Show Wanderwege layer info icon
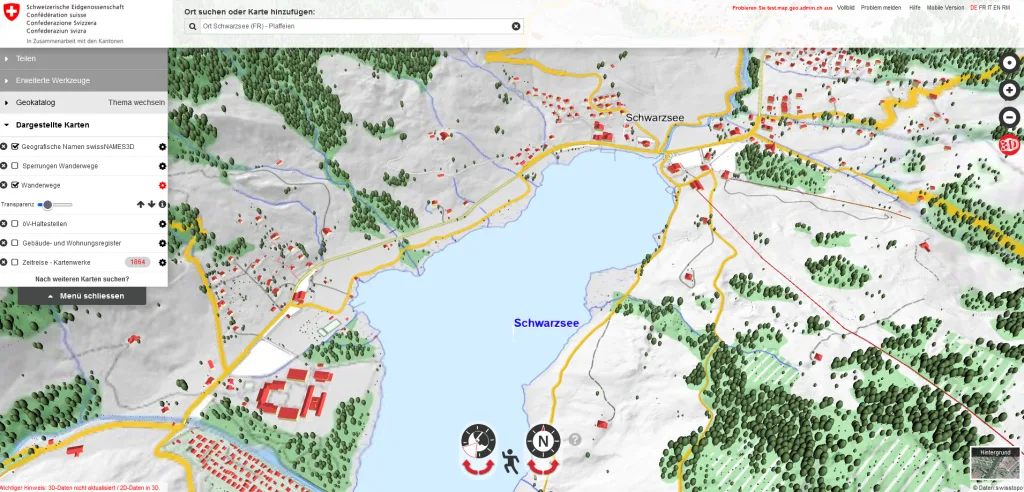Viewport: 1024px width, 492px height. coord(163,205)
